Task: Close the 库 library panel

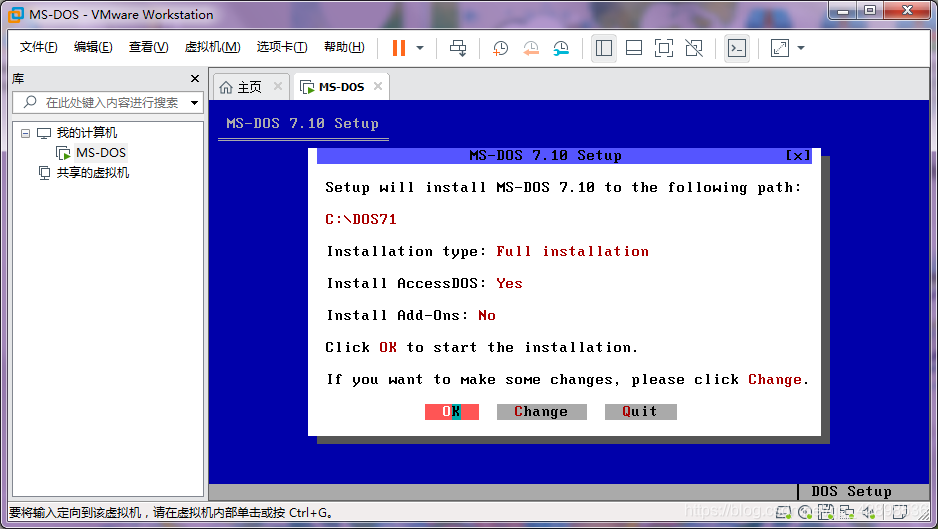Action: click(194, 78)
